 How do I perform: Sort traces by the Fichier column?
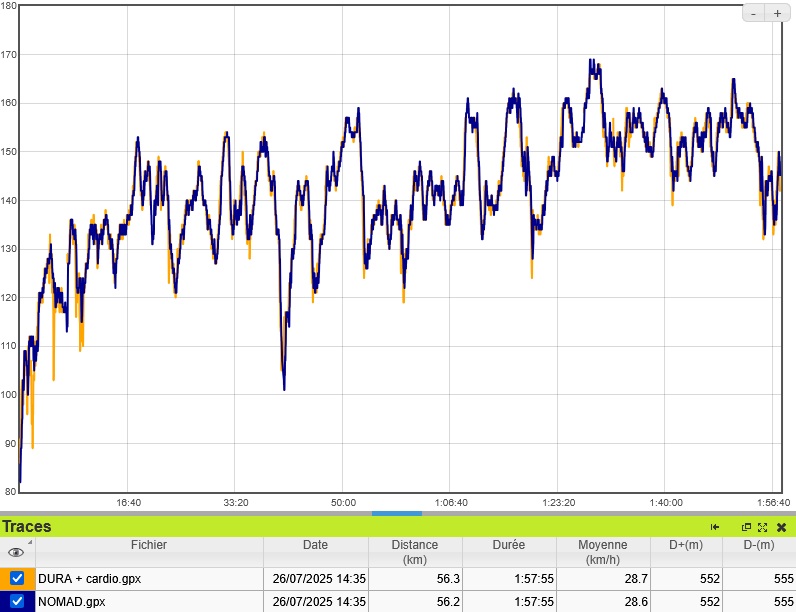[x=149, y=545]
